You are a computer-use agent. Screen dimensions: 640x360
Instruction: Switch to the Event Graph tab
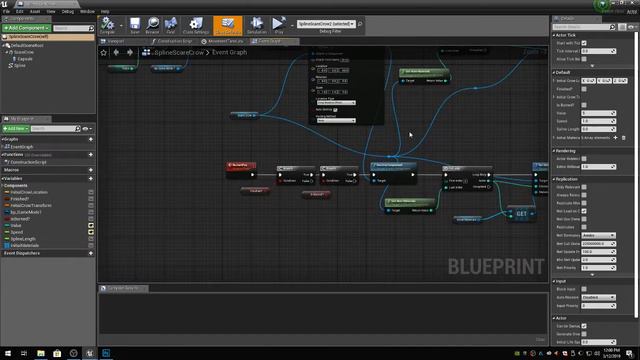(270, 41)
